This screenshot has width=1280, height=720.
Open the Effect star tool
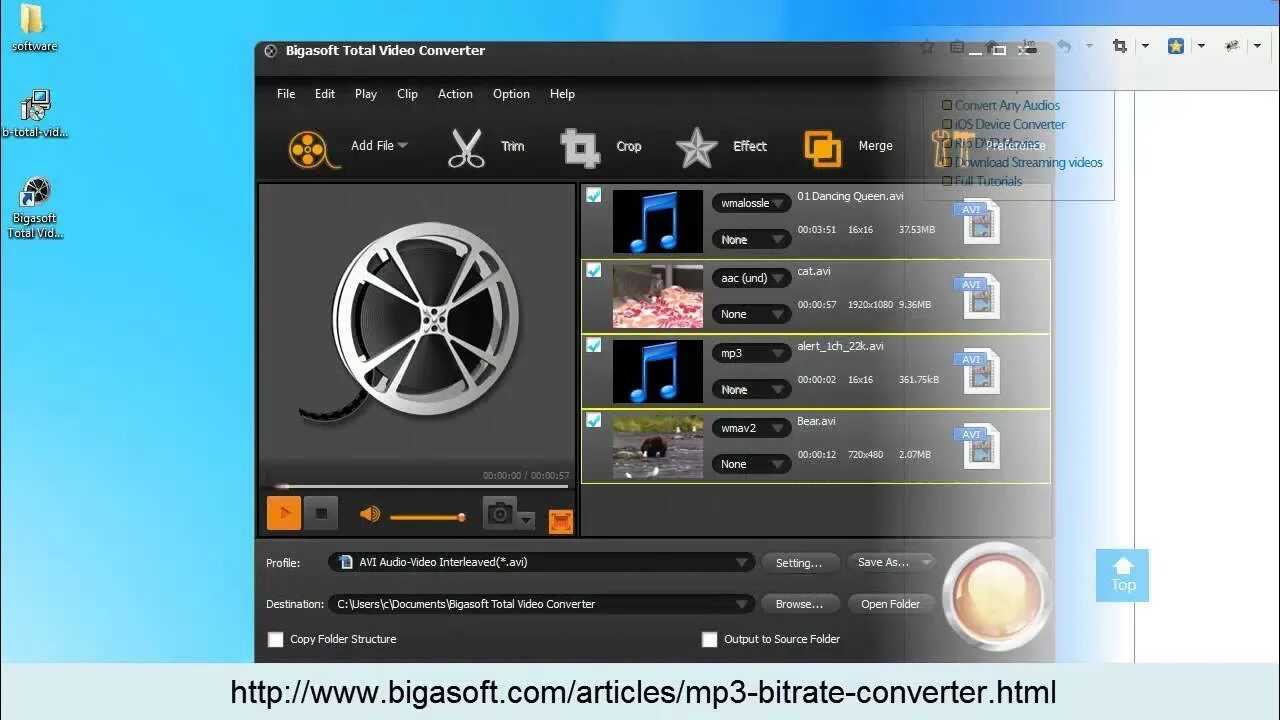[696, 148]
